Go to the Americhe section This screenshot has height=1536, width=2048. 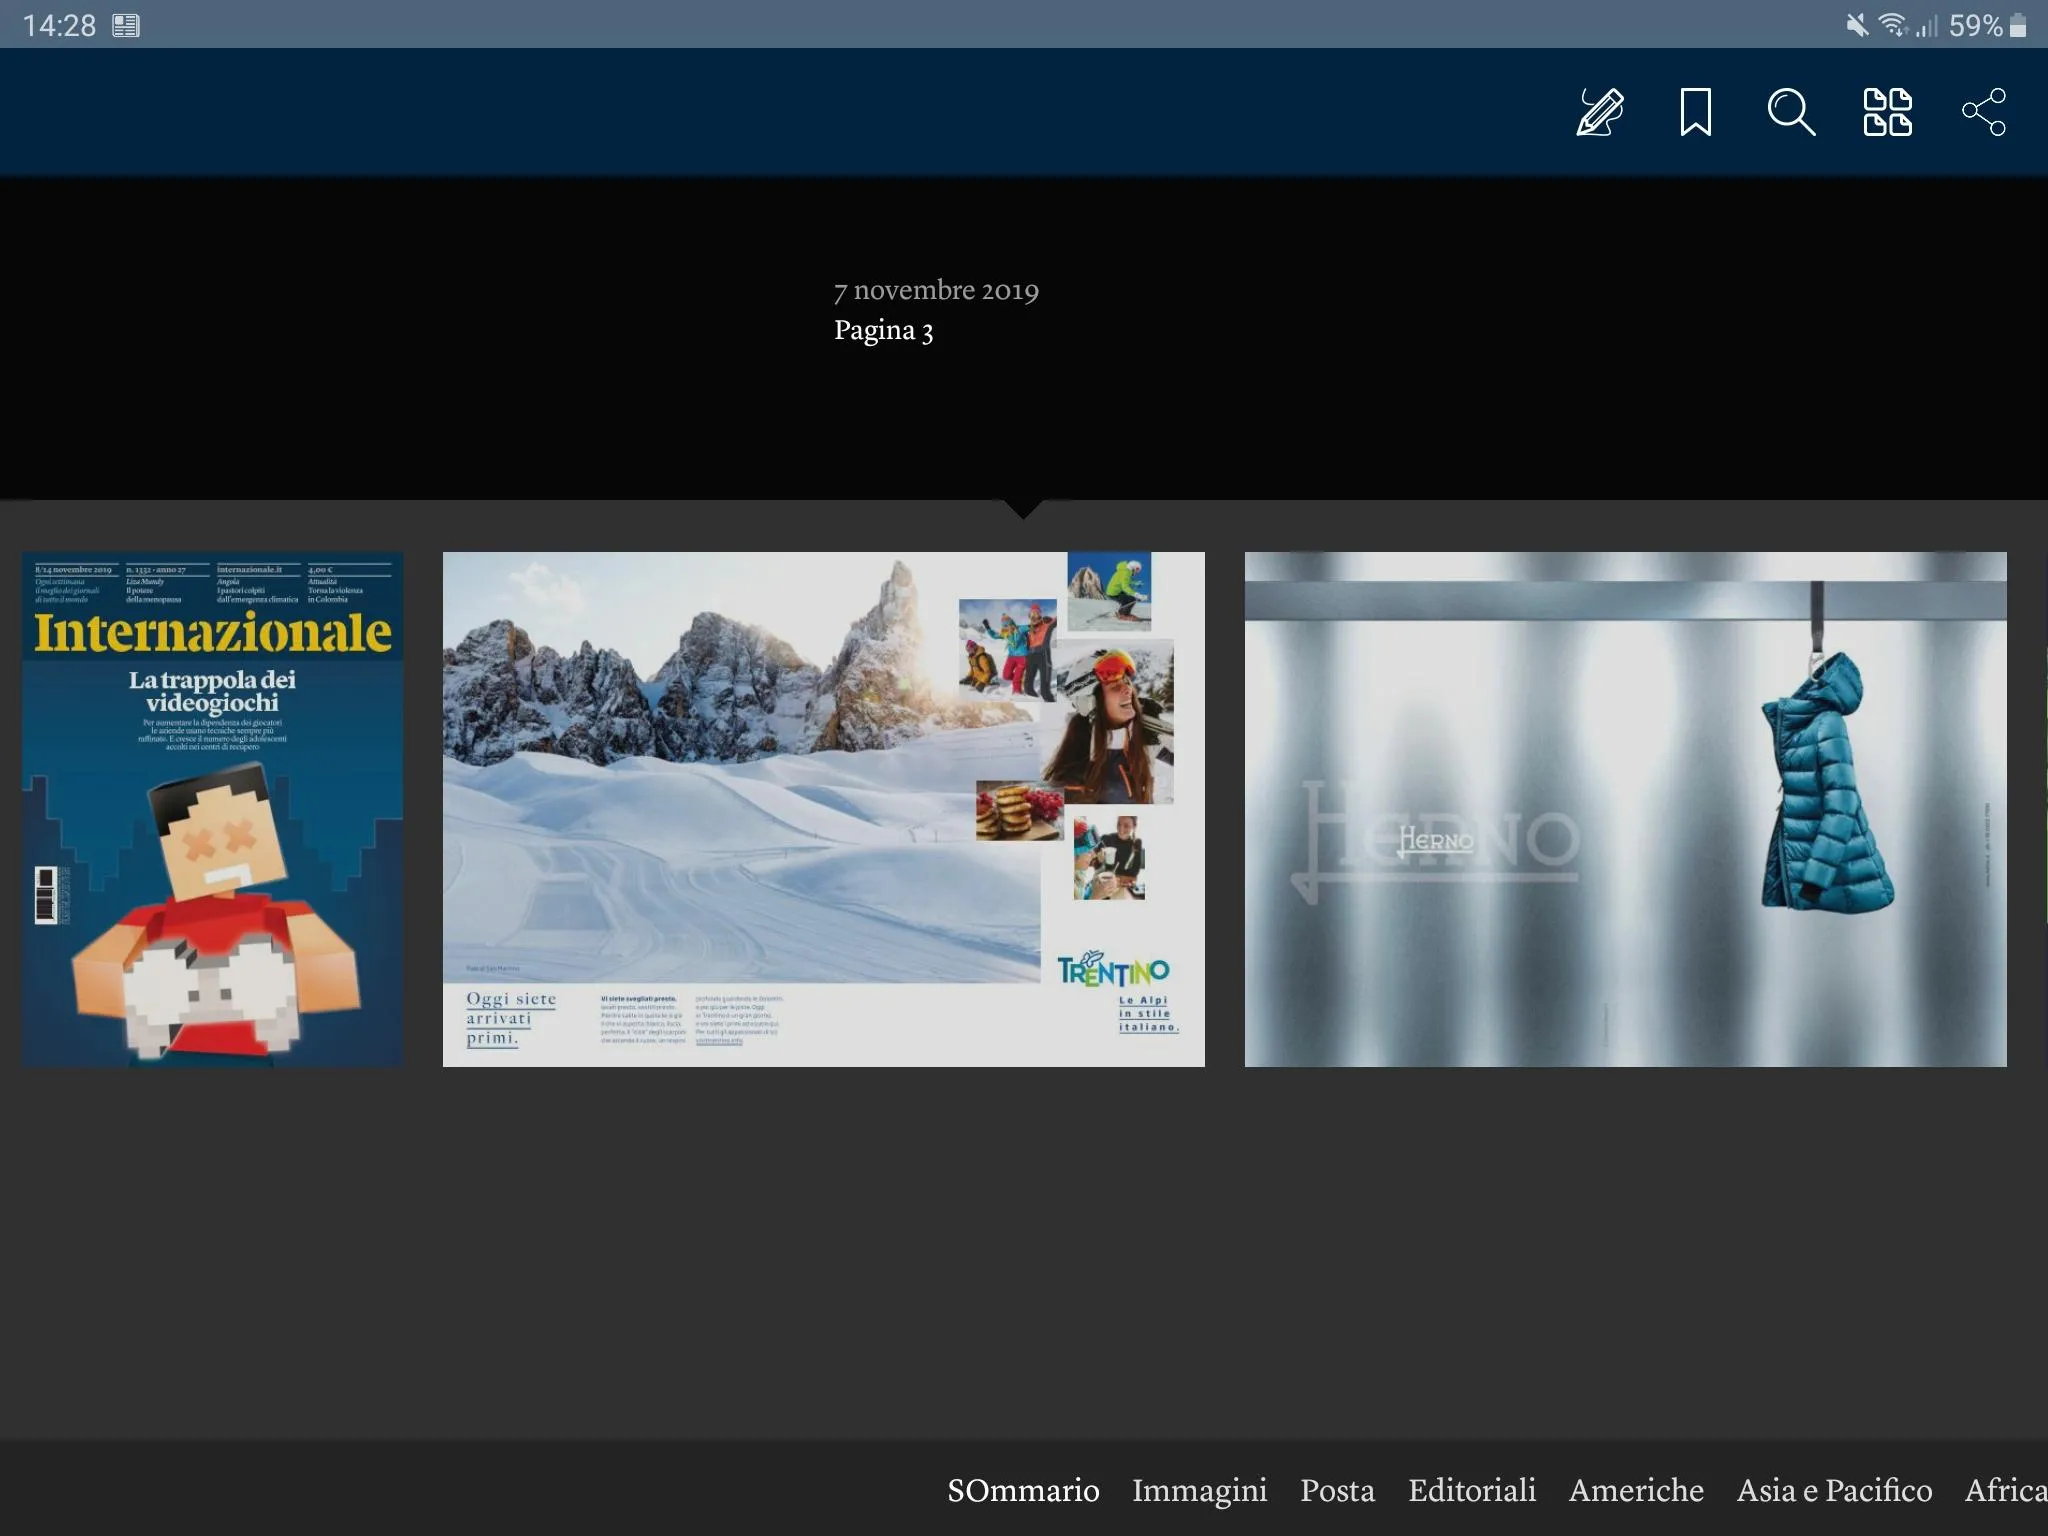(x=1636, y=1490)
